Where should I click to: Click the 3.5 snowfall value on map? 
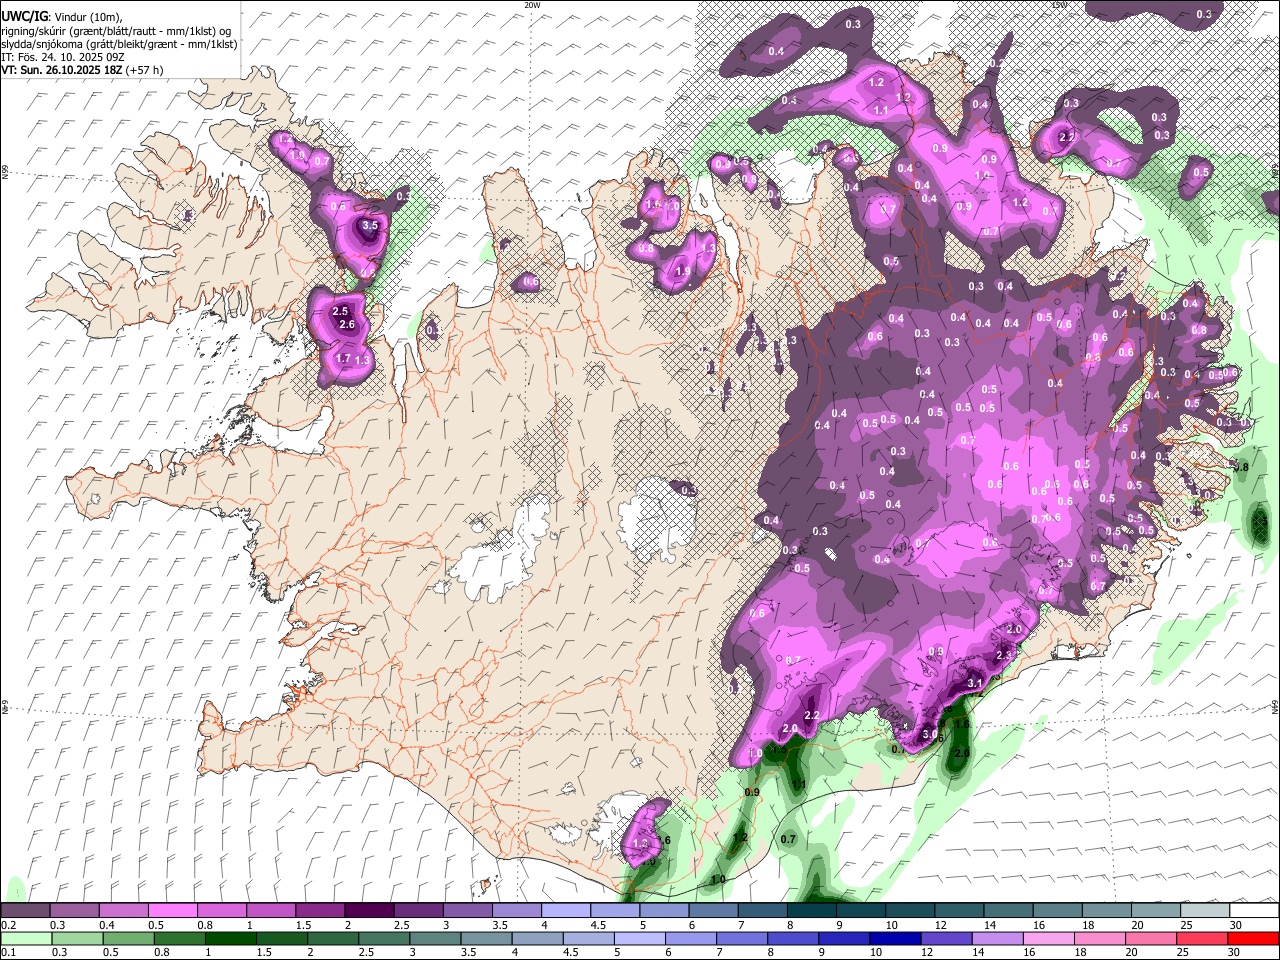[x=370, y=226]
